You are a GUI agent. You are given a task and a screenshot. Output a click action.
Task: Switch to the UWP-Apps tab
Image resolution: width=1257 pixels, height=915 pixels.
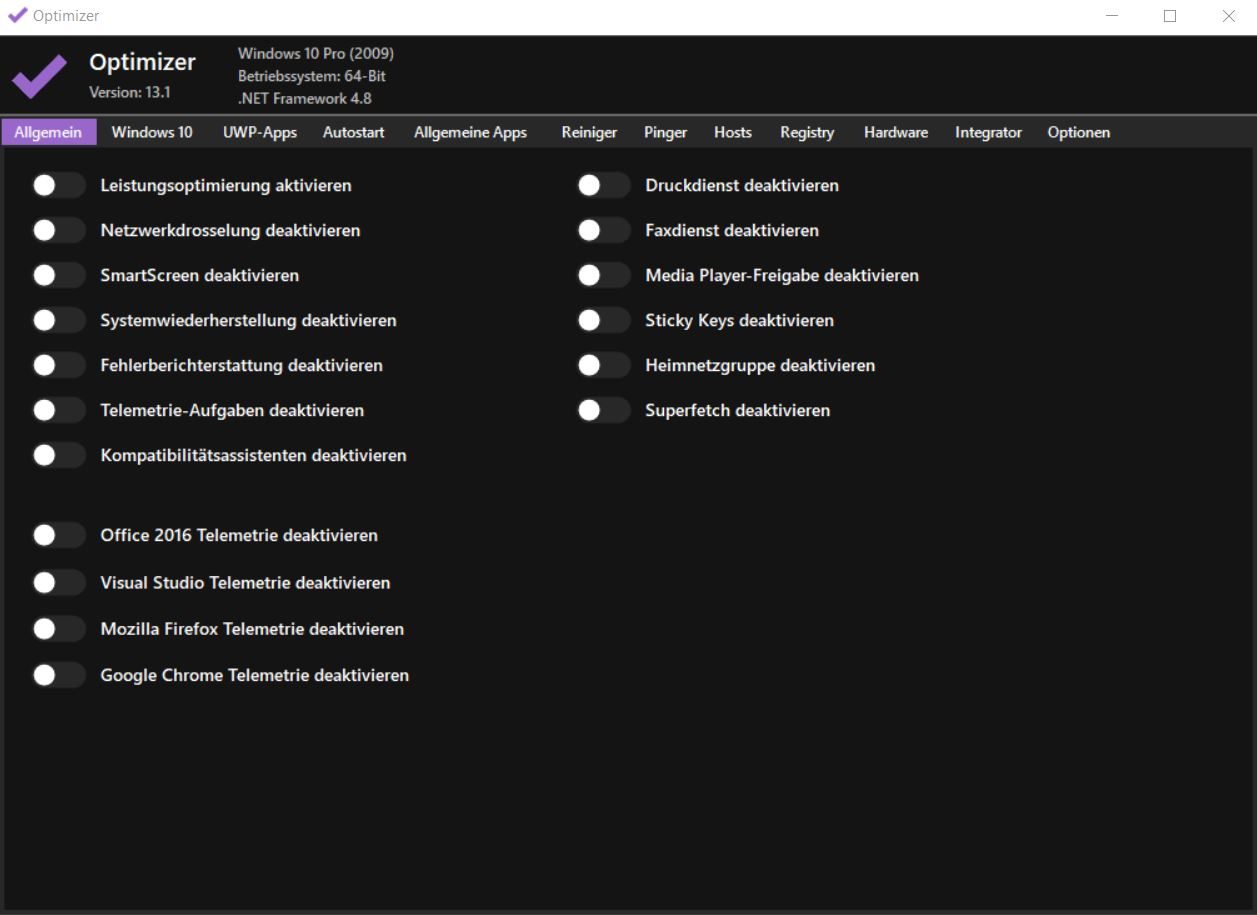(260, 132)
